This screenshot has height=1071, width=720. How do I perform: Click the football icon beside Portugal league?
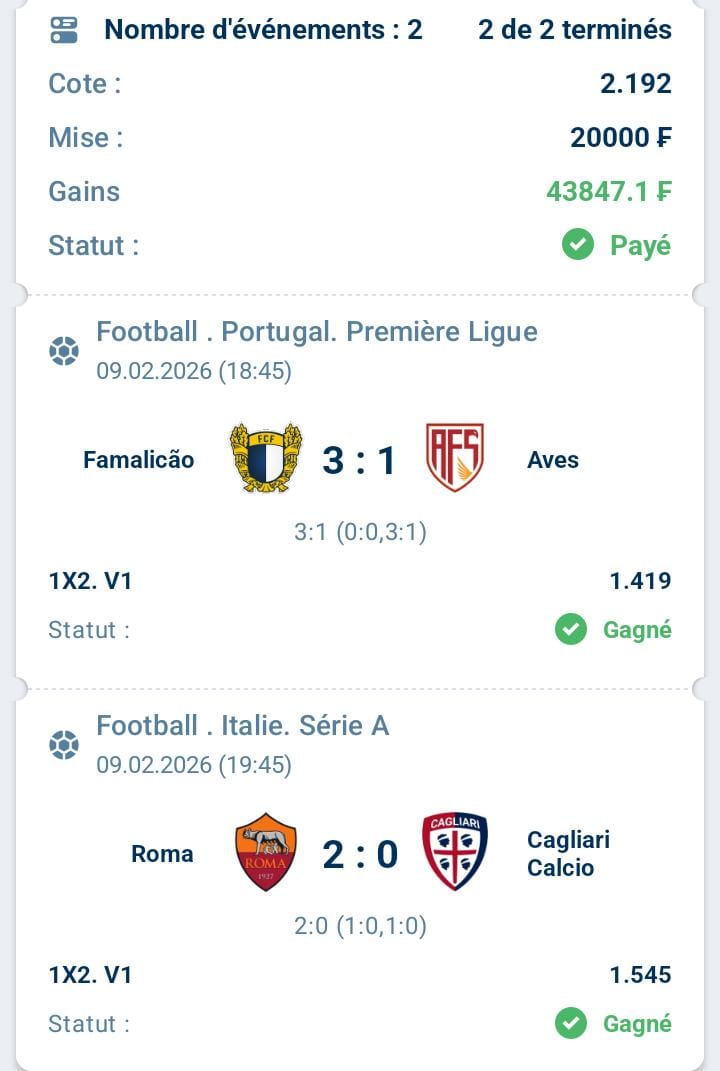pyautogui.click(x=64, y=351)
